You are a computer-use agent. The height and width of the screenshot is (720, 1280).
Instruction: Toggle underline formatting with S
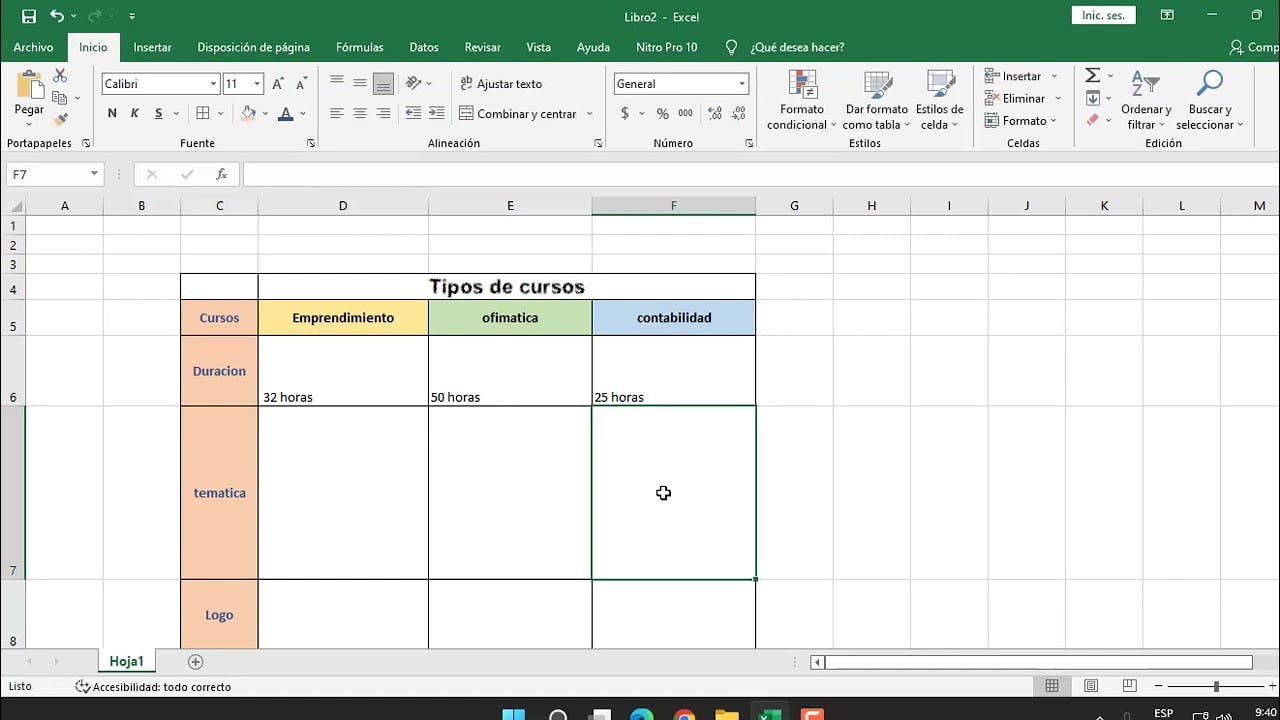pyautogui.click(x=156, y=113)
